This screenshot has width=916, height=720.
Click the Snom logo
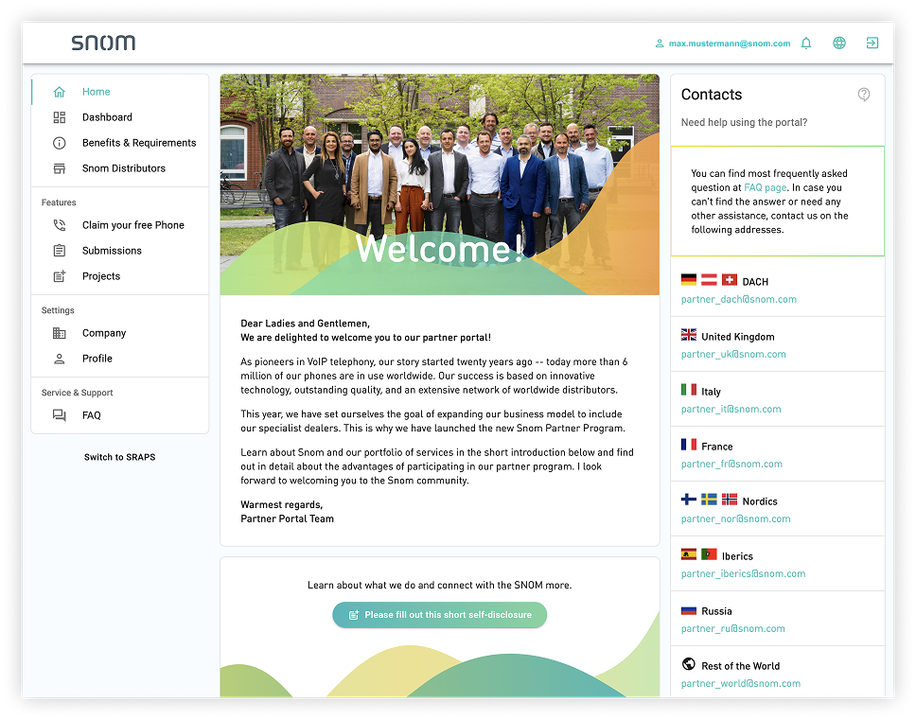click(x=103, y=43)
